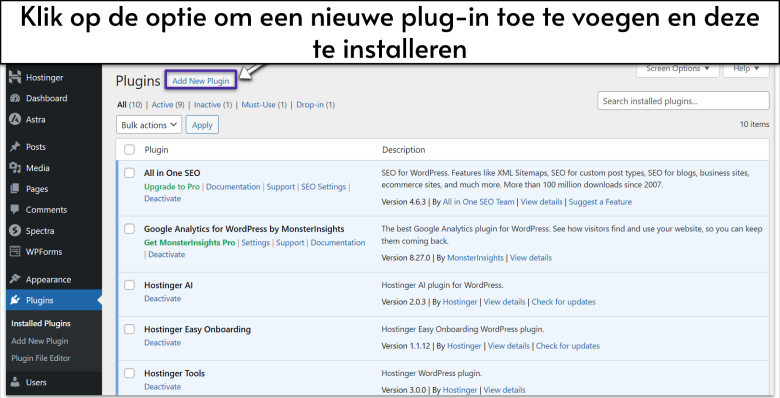
Task: Filter plugins by Active (9)
Action: (x=168, y=104)
